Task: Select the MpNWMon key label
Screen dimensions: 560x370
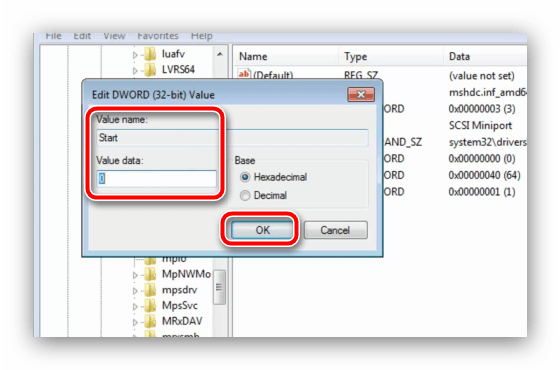Action: pos(186,274)
